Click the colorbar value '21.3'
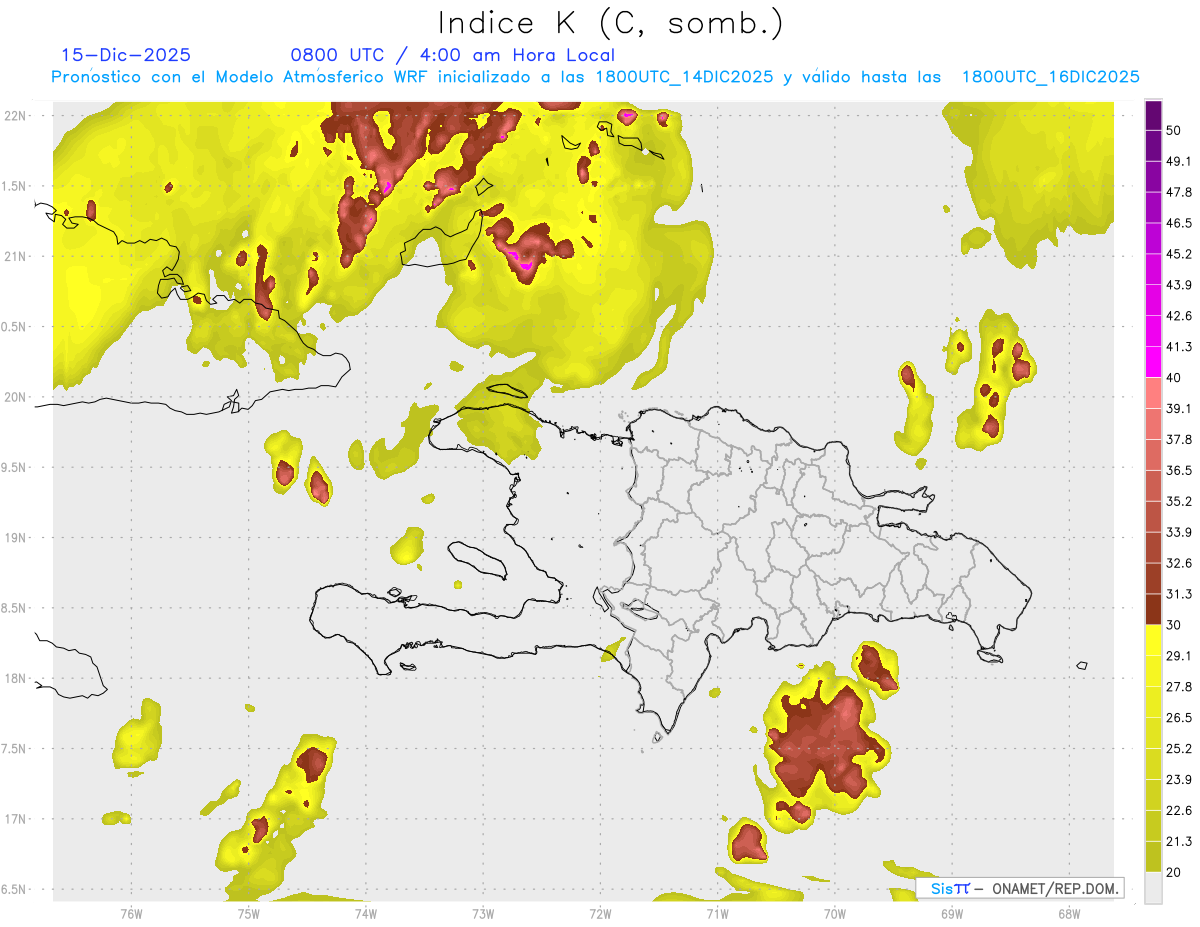Viewport: 1200px width, 927px height. (1179, 842)
